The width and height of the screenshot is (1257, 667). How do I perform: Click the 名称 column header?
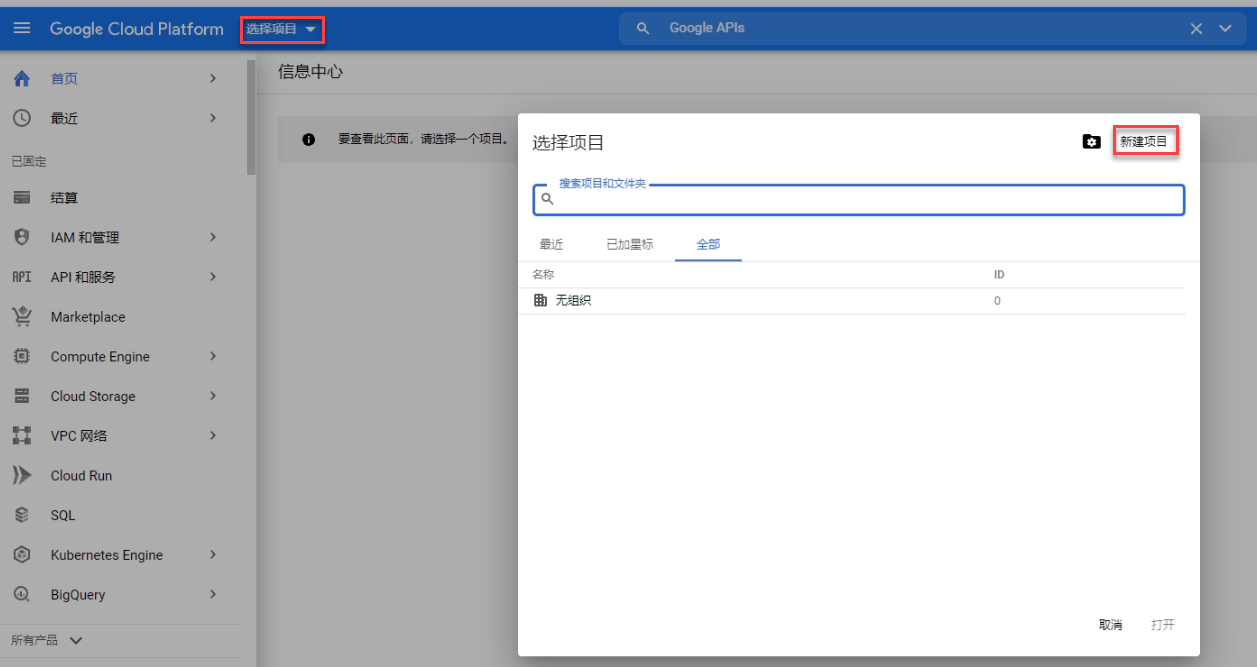[543, 274]
